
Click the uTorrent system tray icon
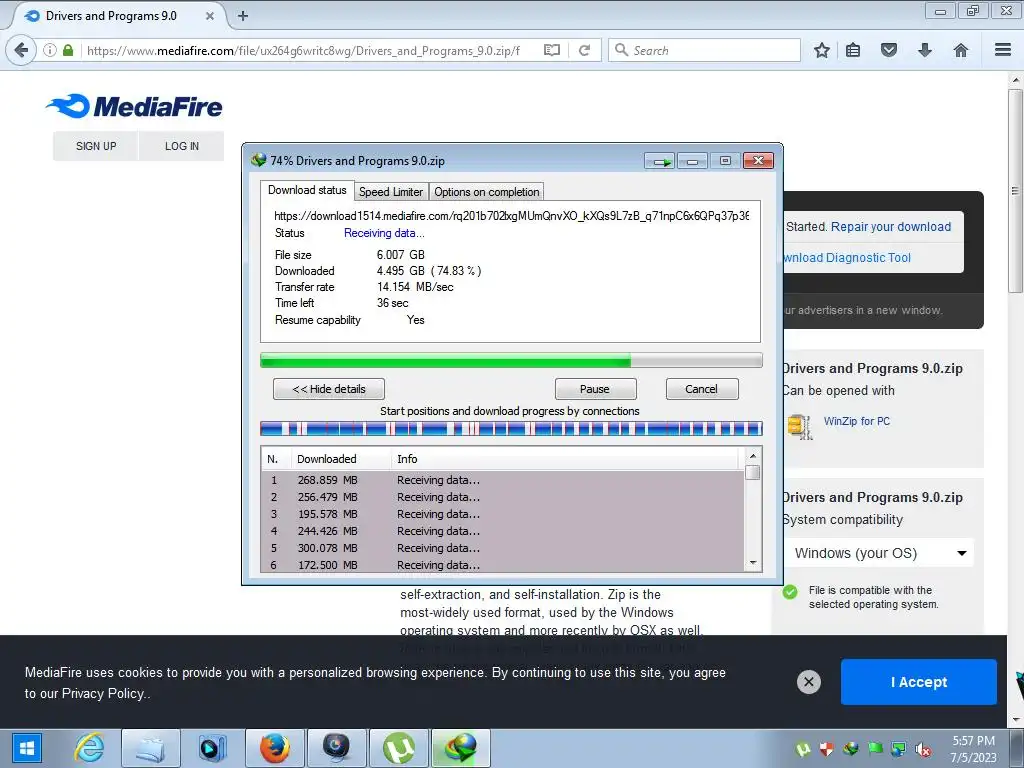pos(803,749)
